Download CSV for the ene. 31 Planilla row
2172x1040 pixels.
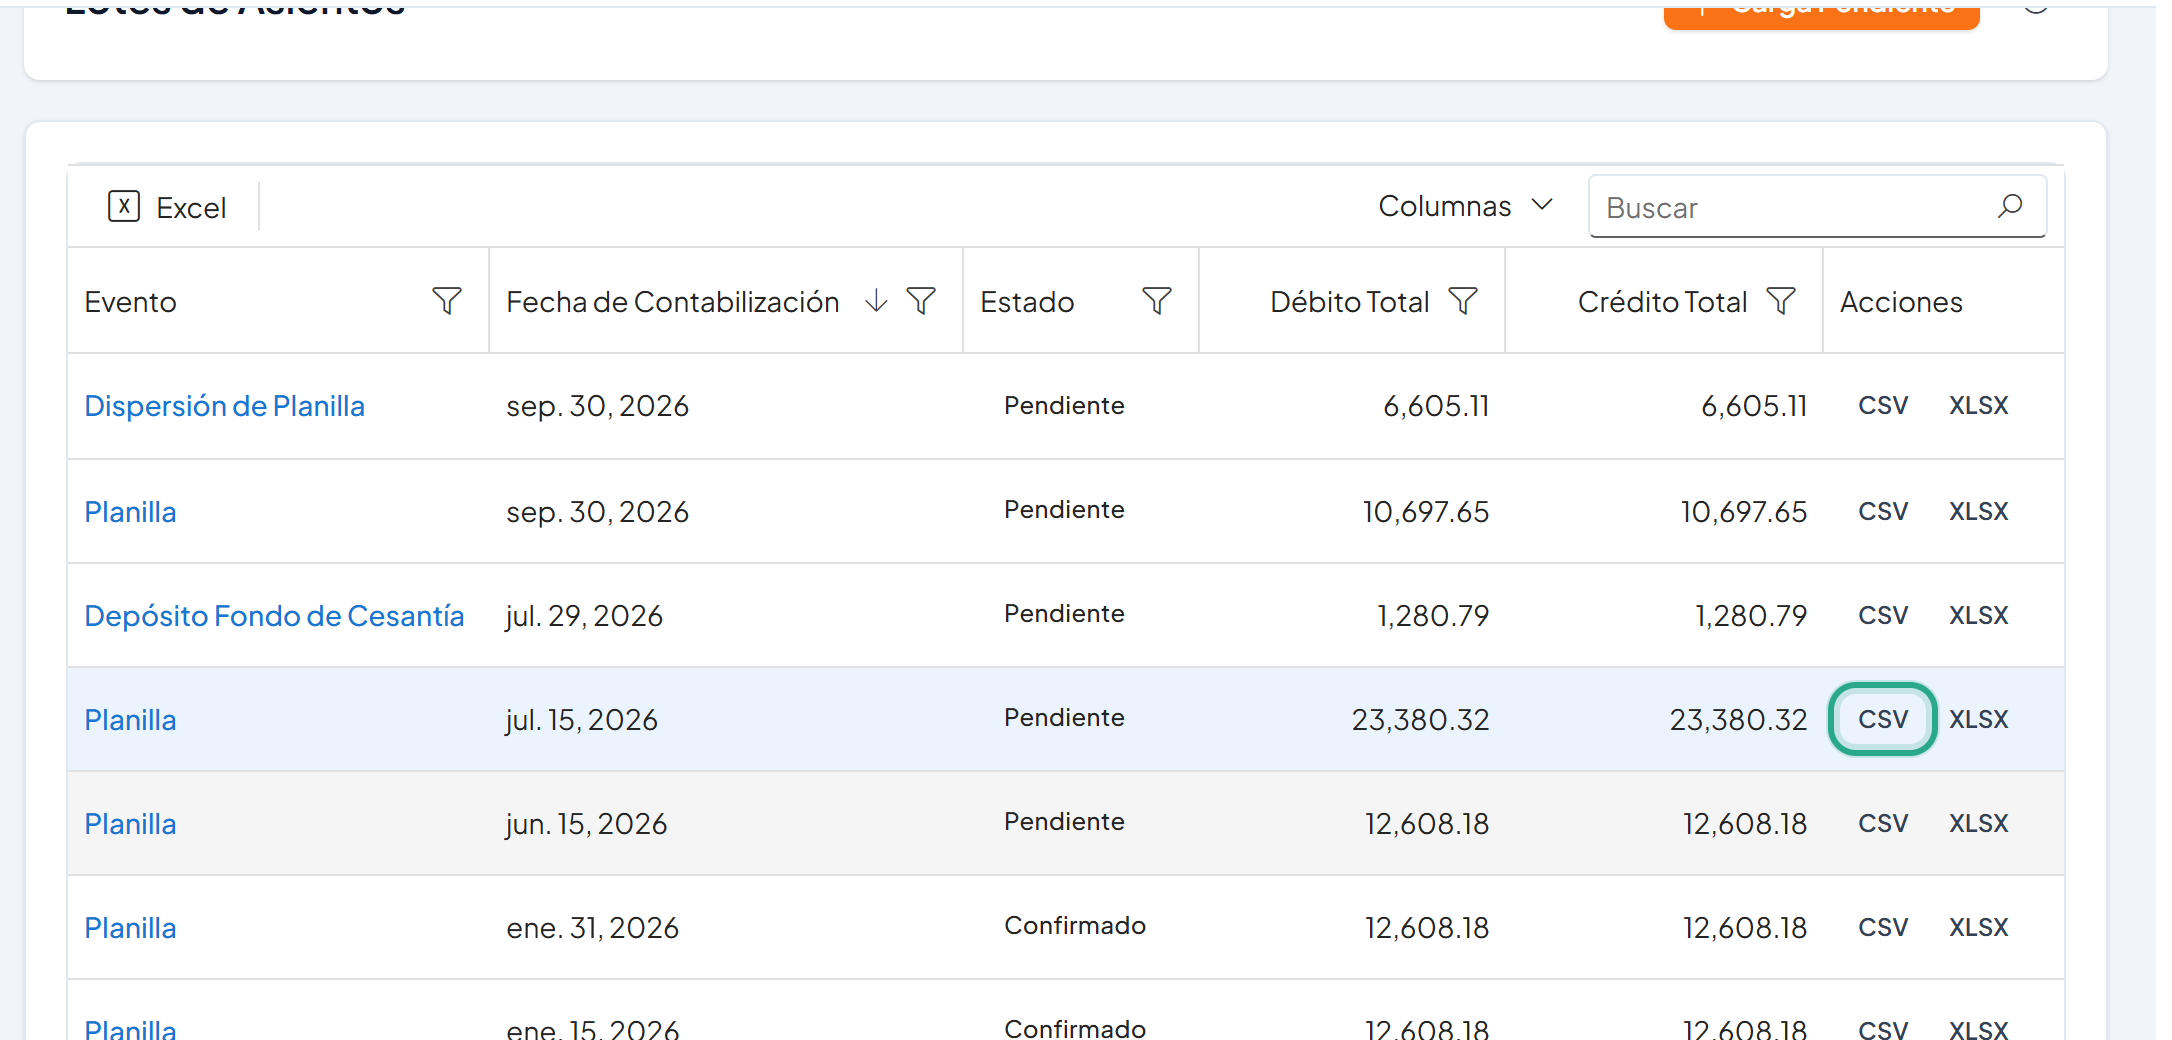pos(1883,928)
